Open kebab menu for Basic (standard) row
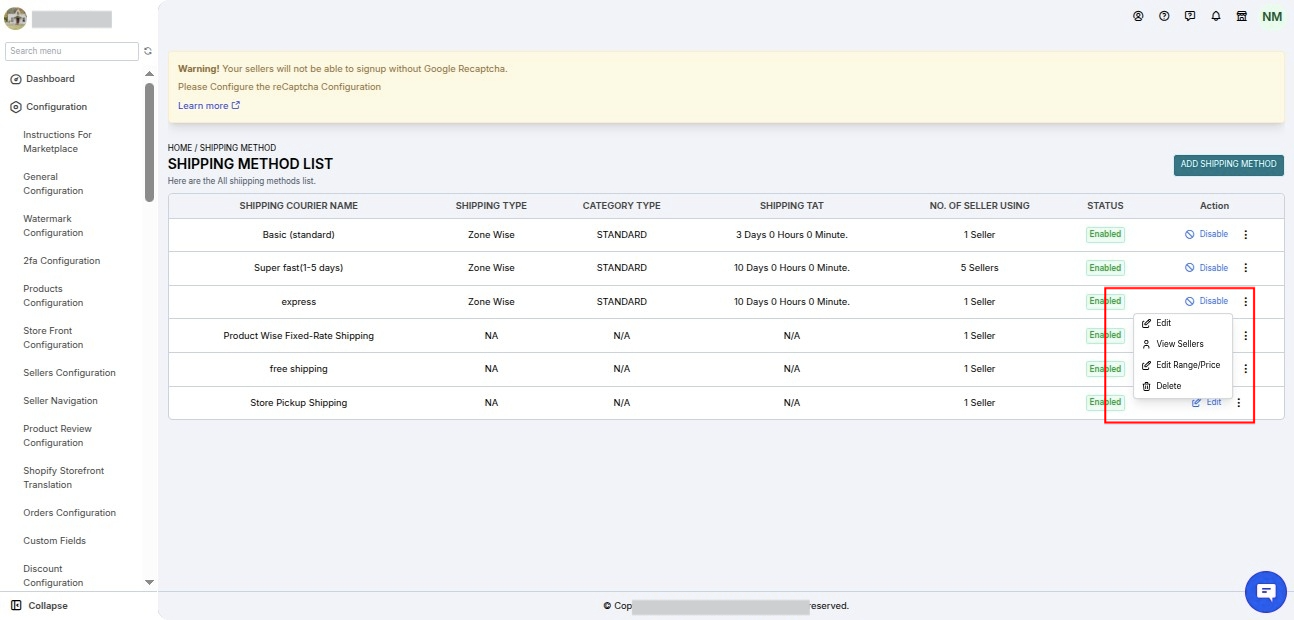Viewport: 1294px width, 620px height. click(x=1245, y=235)
